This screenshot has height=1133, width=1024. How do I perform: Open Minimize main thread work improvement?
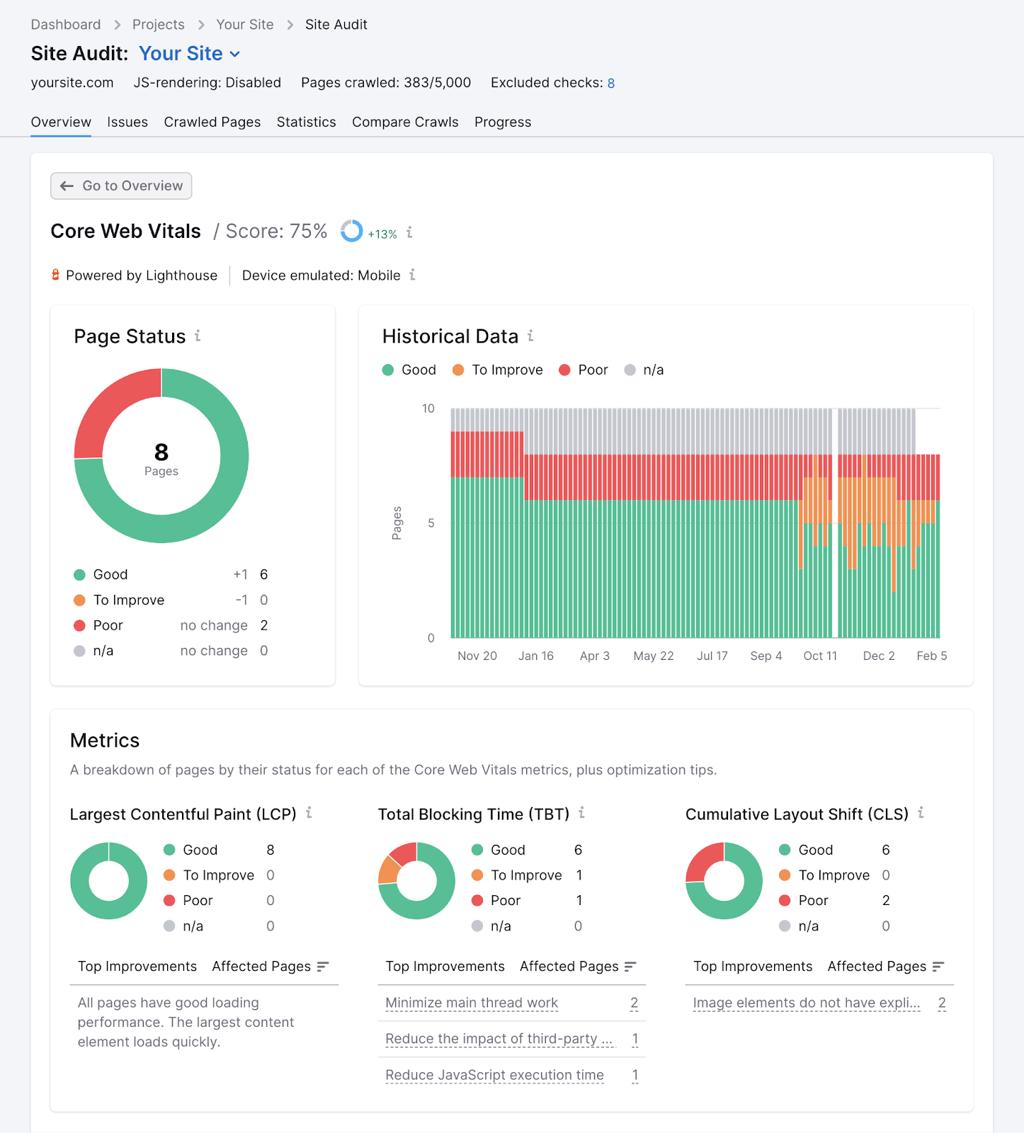click(x=471, y=1003)
